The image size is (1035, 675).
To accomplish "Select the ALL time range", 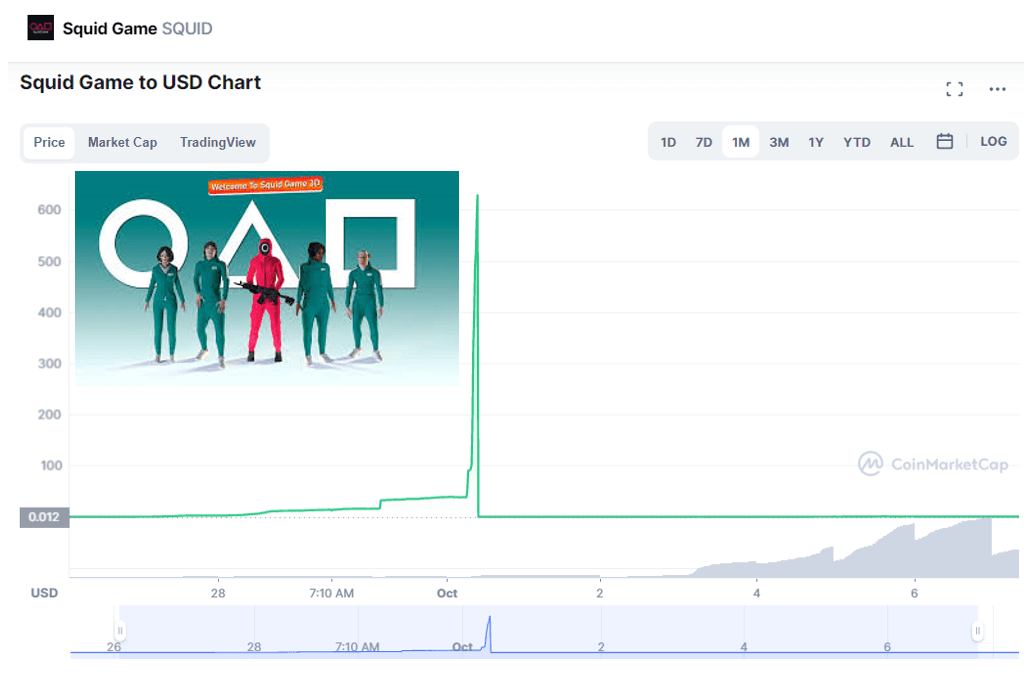I will point(902,143).
